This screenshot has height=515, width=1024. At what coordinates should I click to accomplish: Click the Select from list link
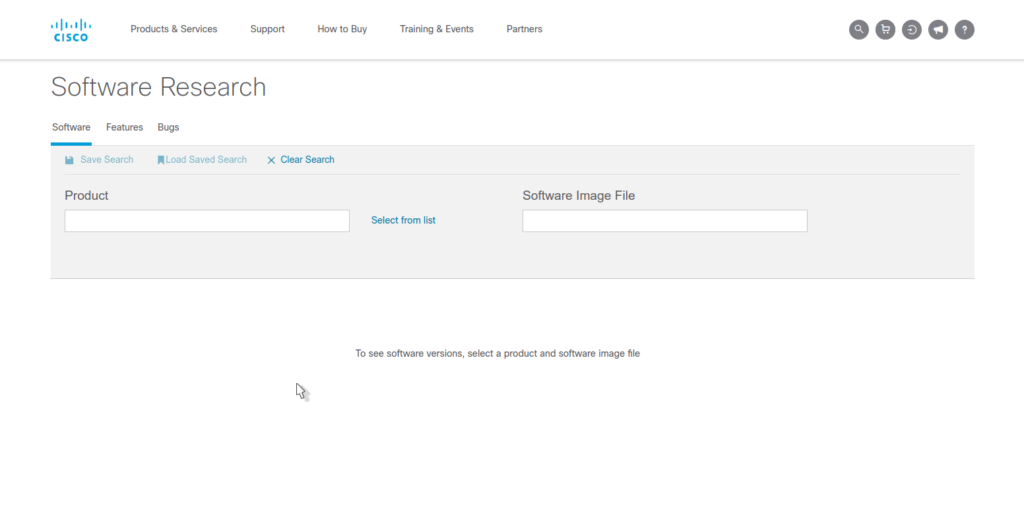(403, 220)
